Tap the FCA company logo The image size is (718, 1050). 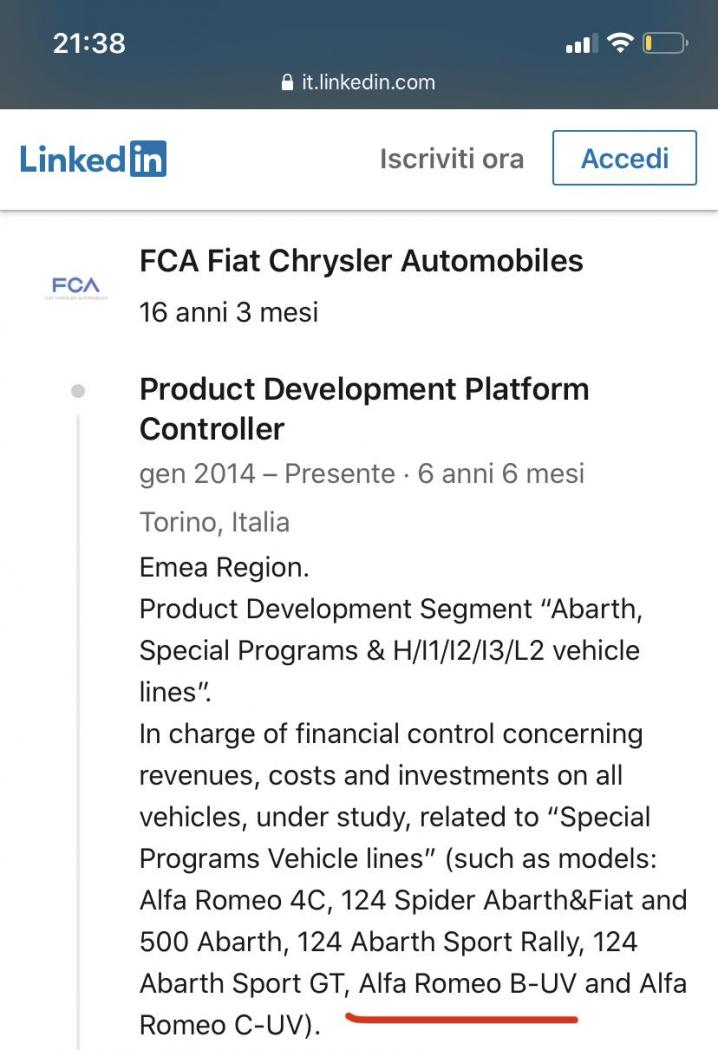(x=75, y=288)
